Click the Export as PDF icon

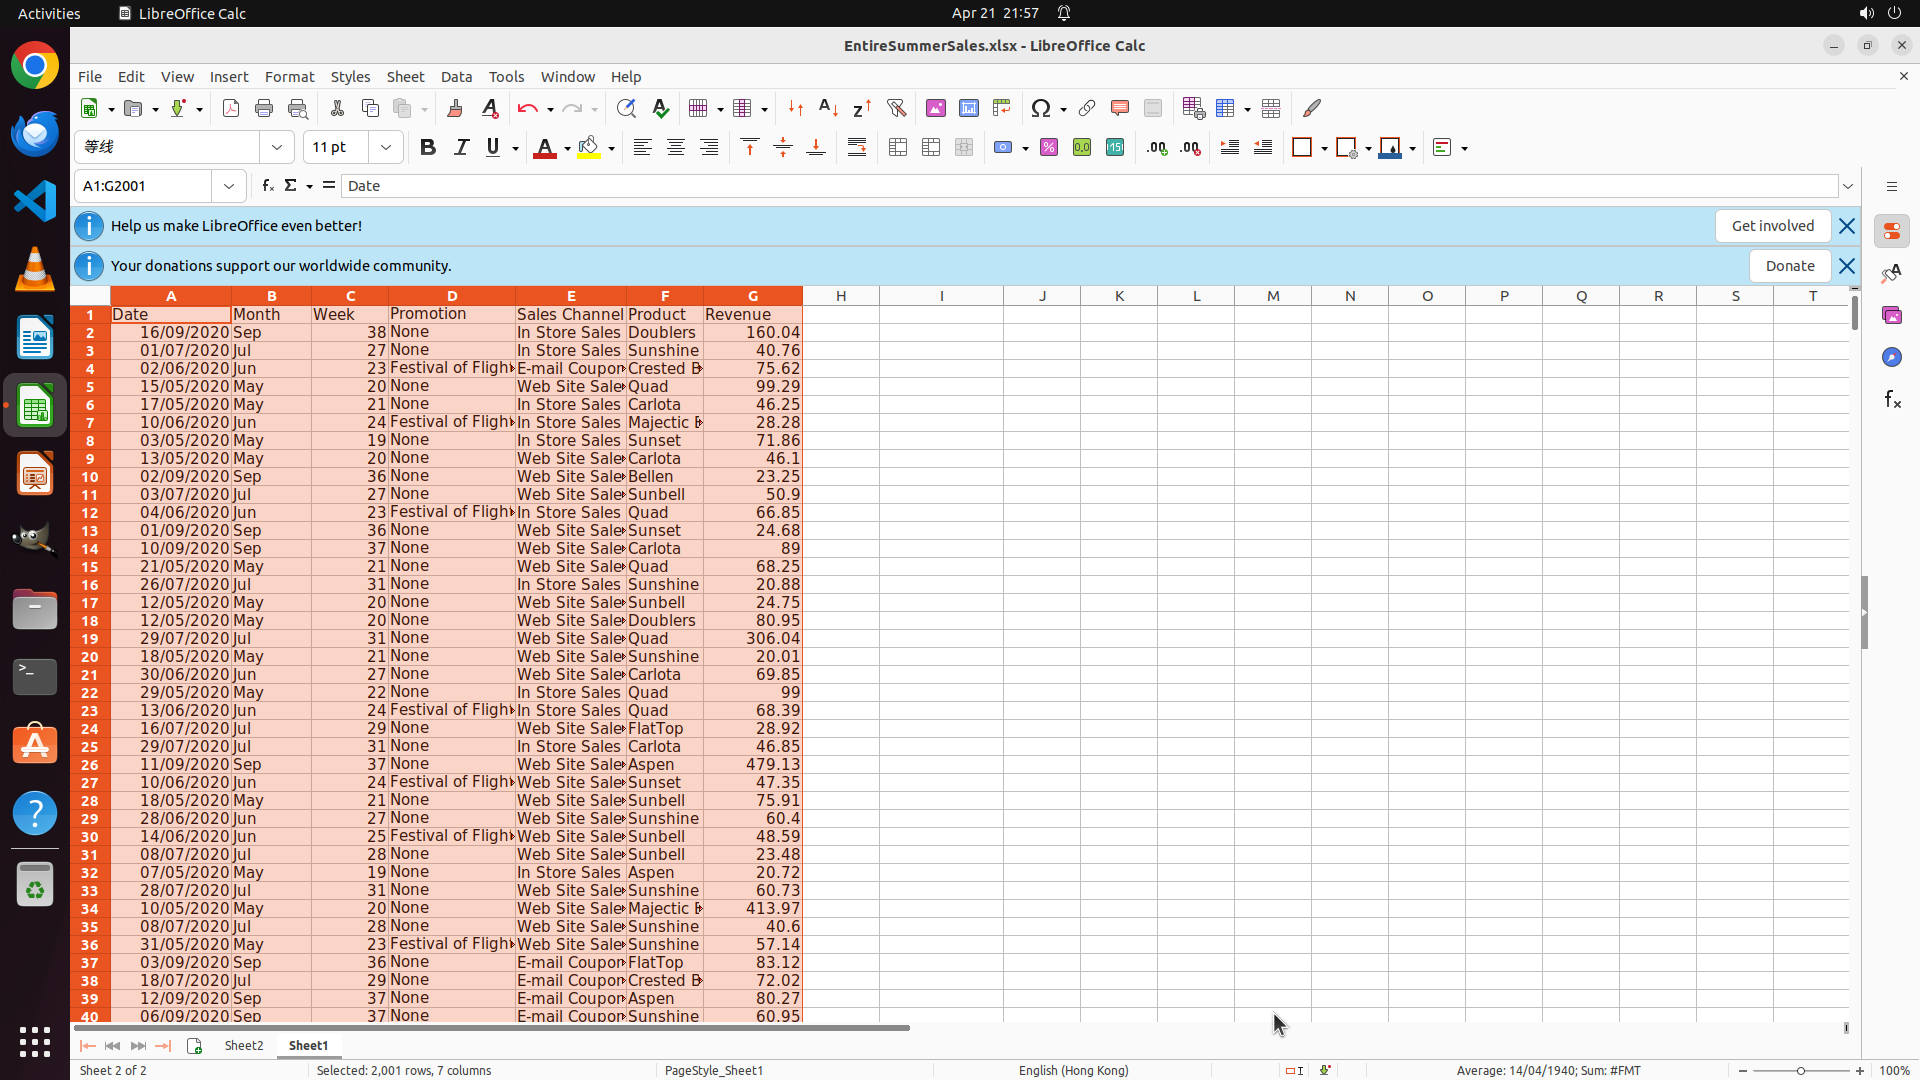pos(231,108)
